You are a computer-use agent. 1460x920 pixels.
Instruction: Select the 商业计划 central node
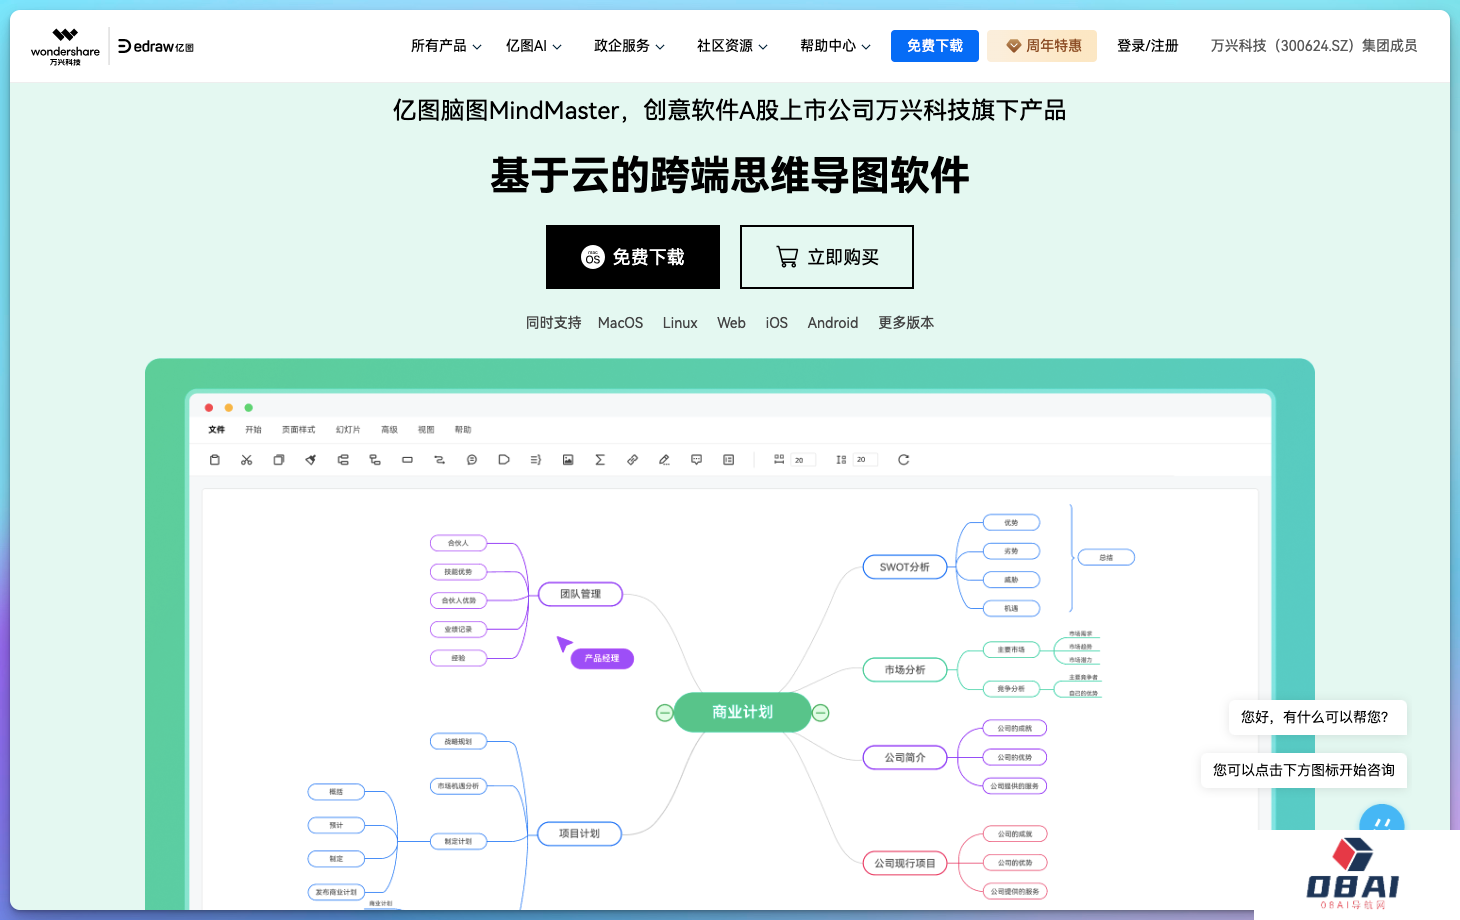point(742,712)
